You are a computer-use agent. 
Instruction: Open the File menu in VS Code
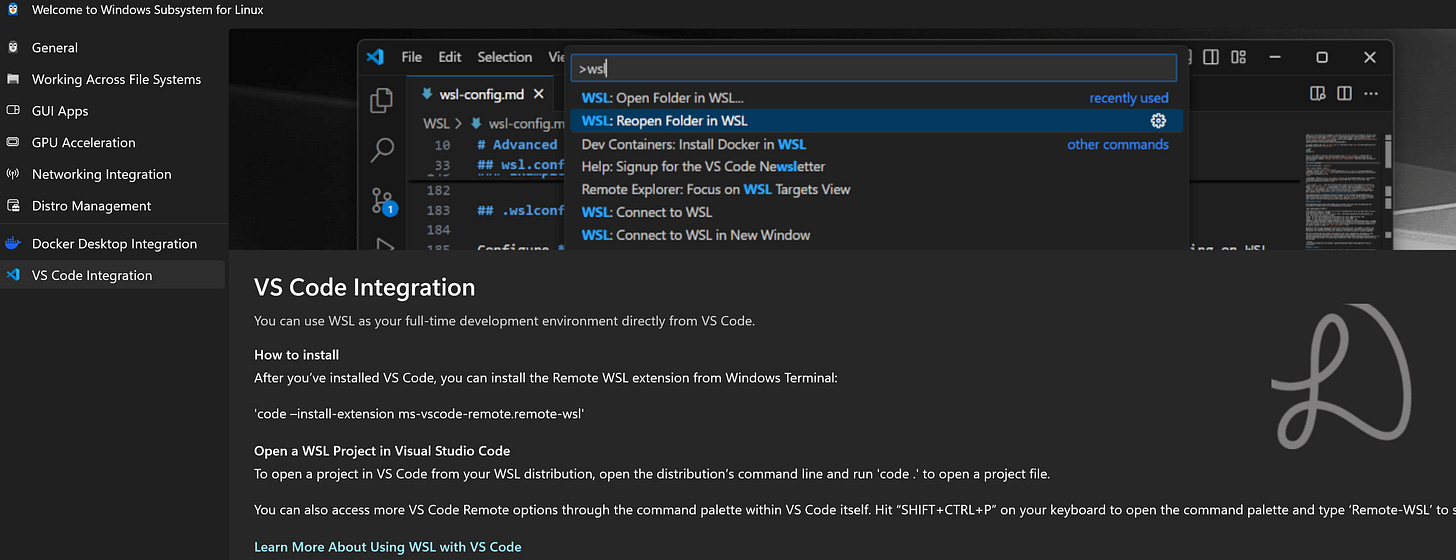[x=412, y=57]
